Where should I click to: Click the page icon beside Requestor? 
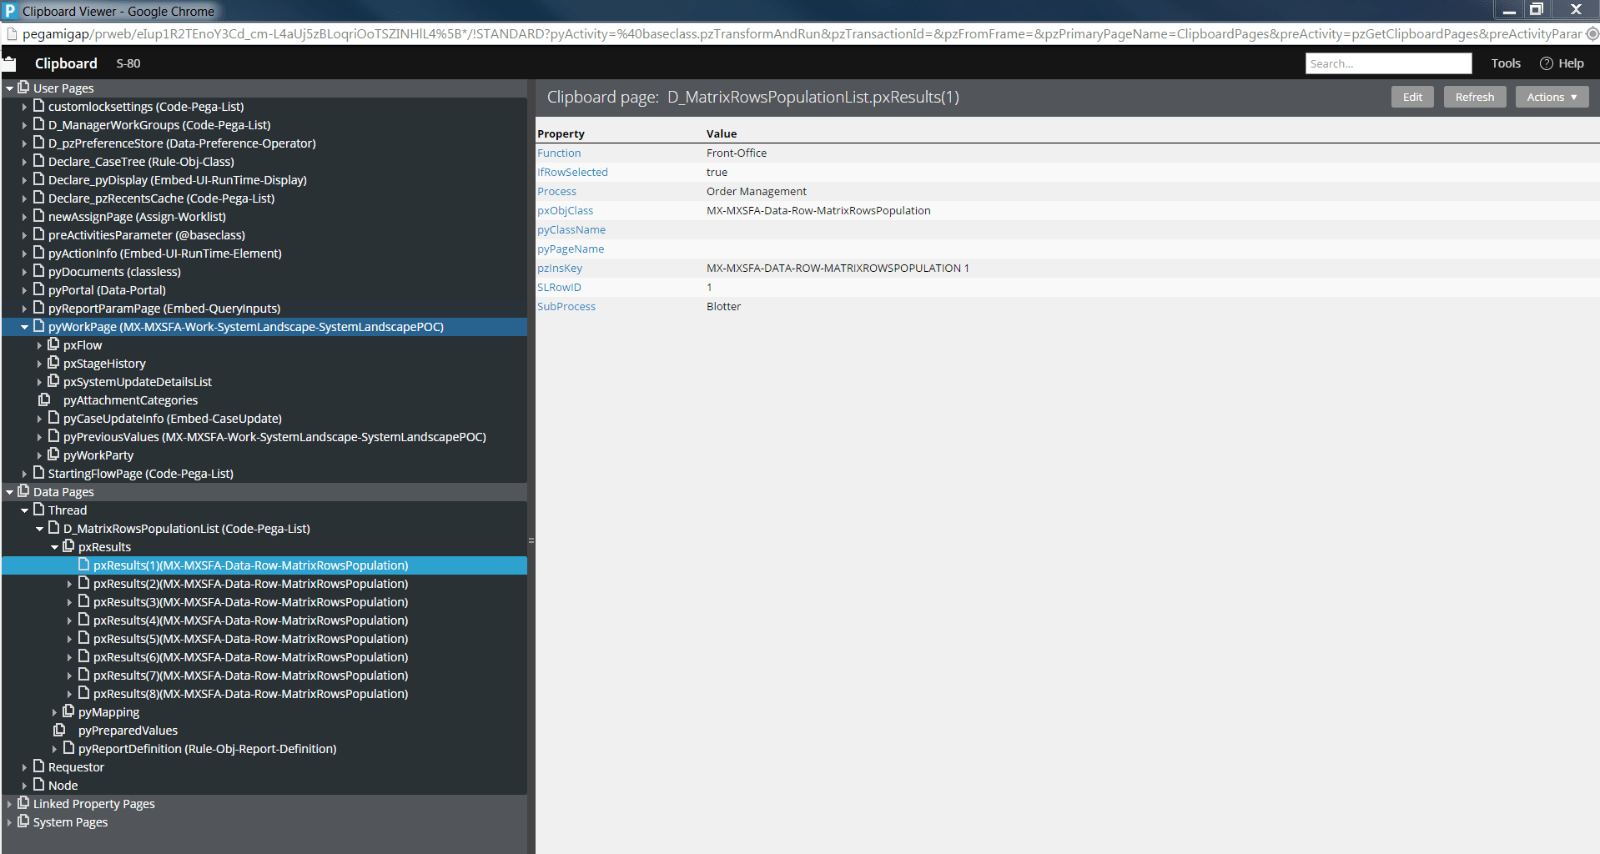pos(39,767)
